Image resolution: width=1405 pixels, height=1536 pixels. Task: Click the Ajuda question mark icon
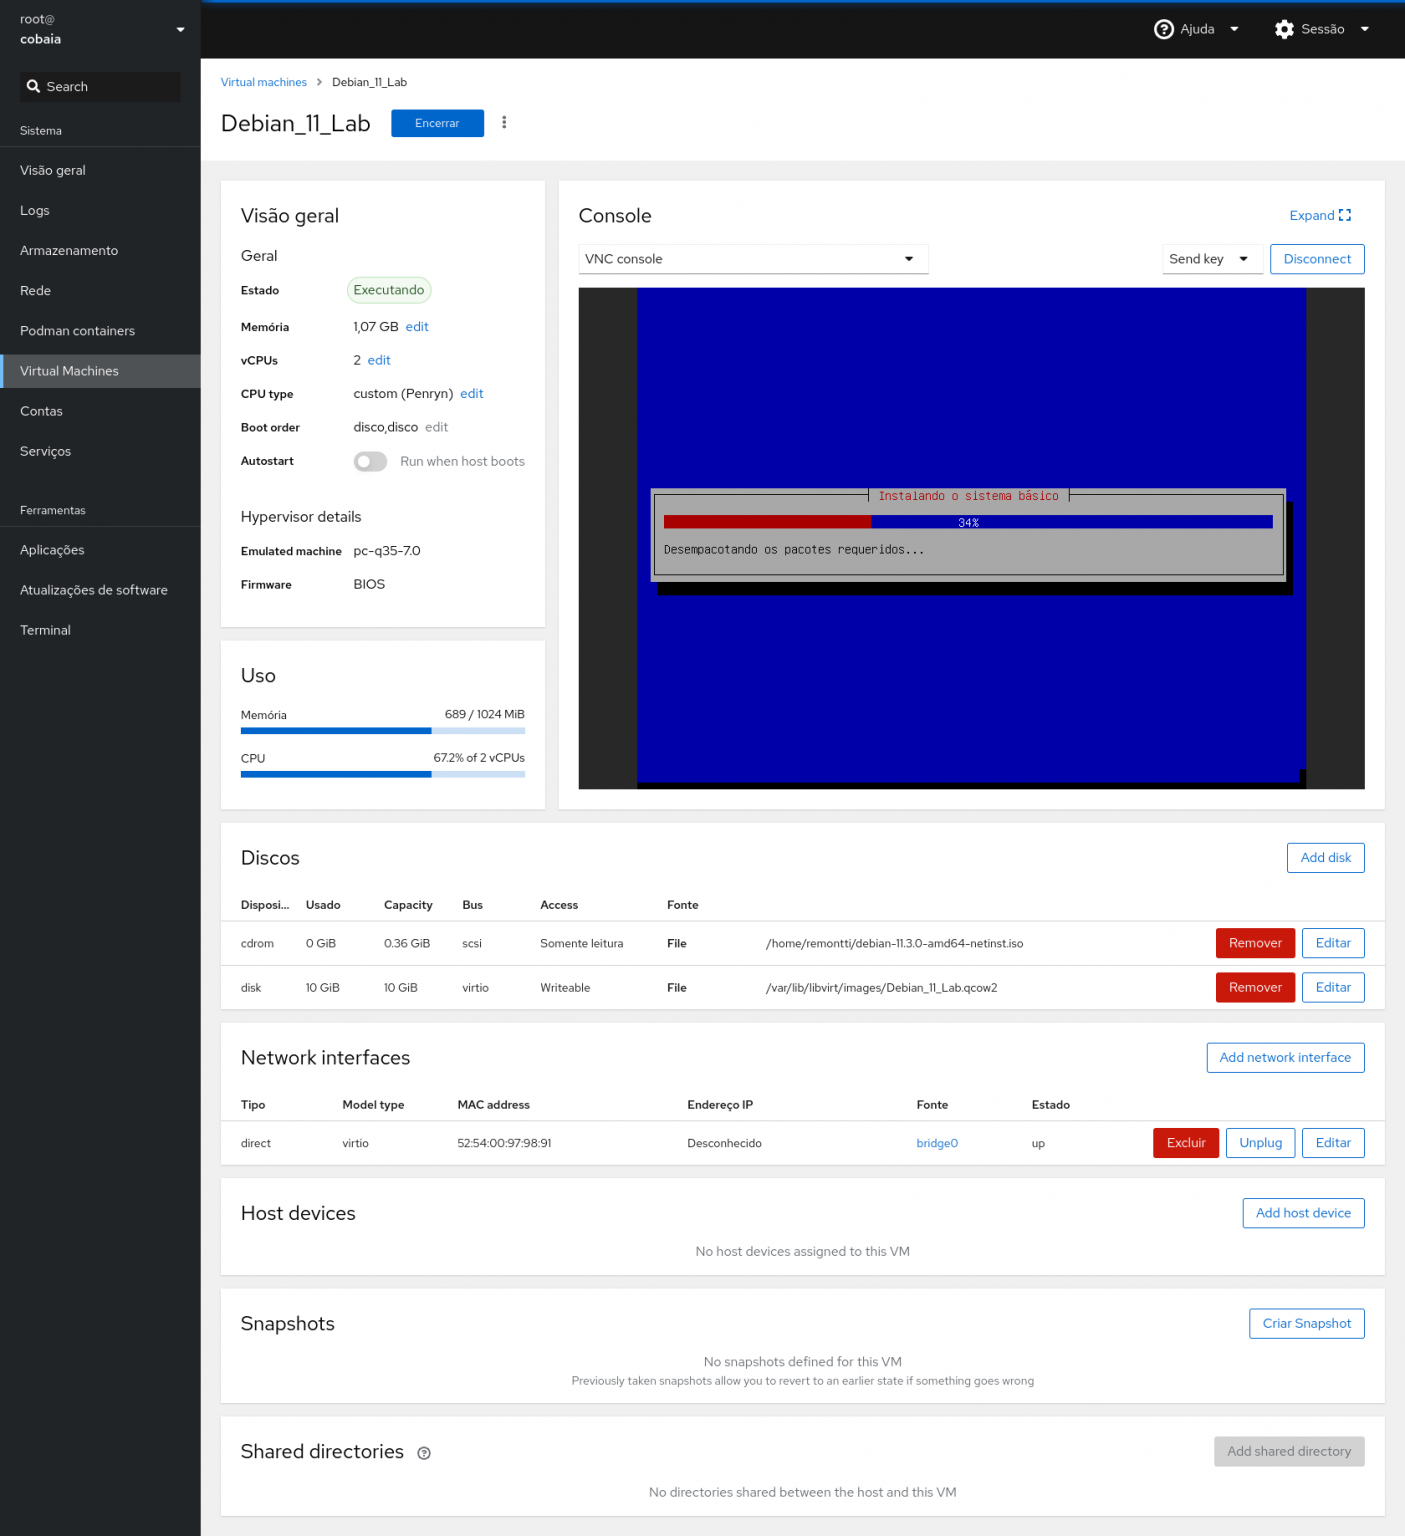[x=1163, y=29]
